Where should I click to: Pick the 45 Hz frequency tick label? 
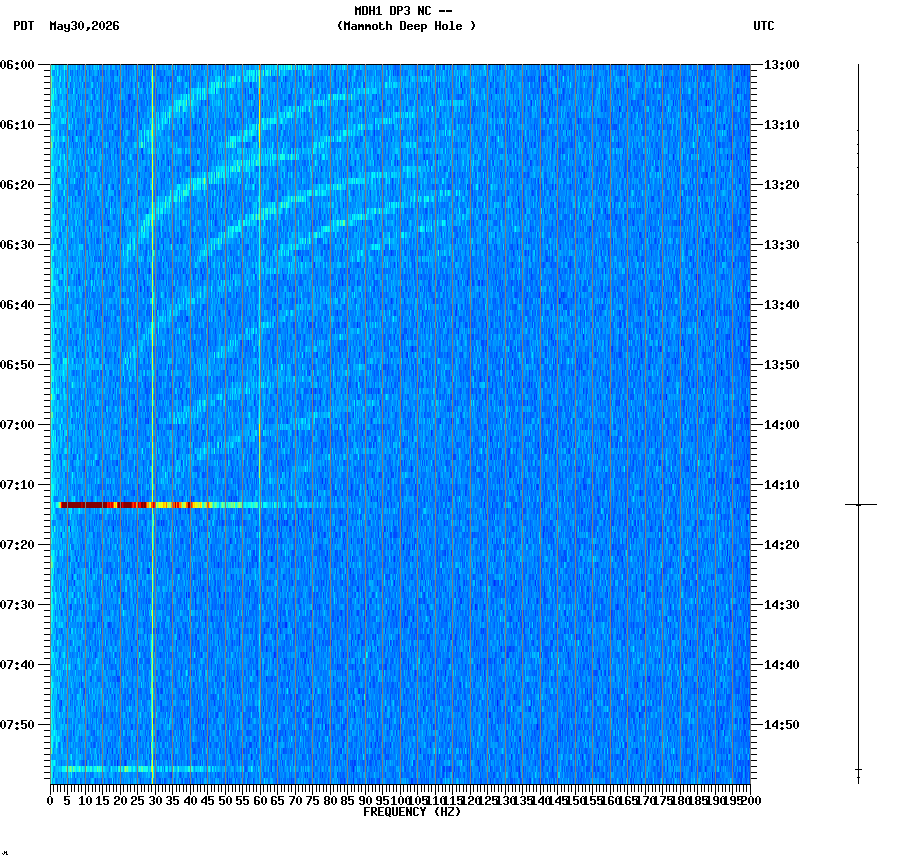tap(208, 801)
